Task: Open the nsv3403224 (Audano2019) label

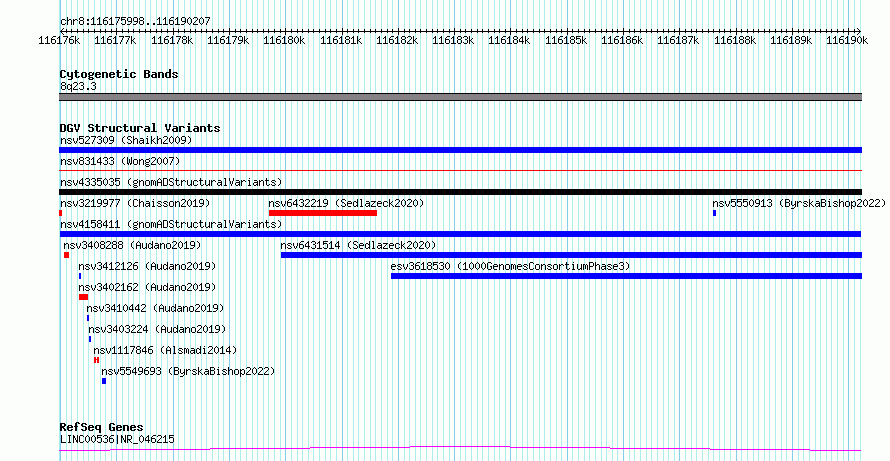Action: [x=157, y=329]
